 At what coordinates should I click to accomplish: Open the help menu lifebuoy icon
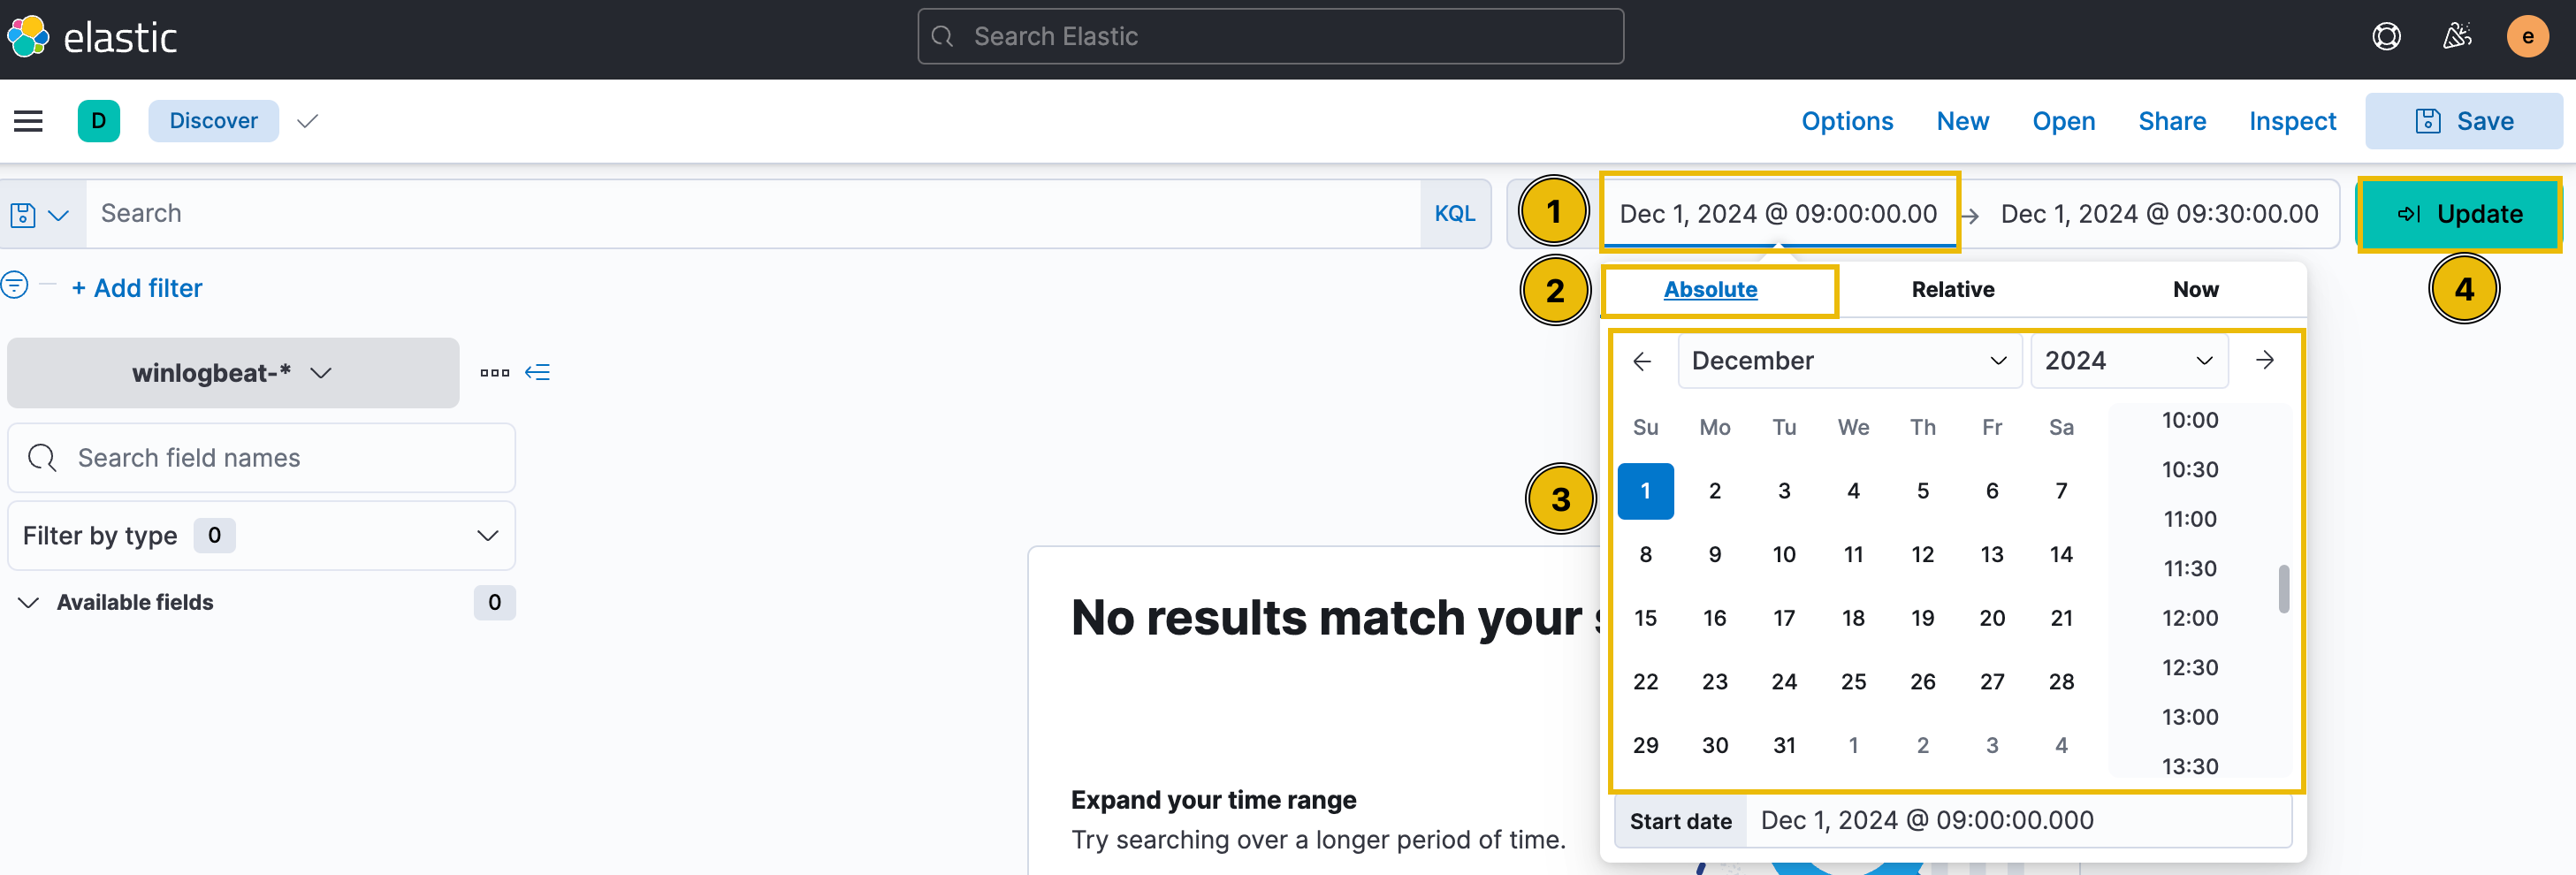(x=2386, y=37)
